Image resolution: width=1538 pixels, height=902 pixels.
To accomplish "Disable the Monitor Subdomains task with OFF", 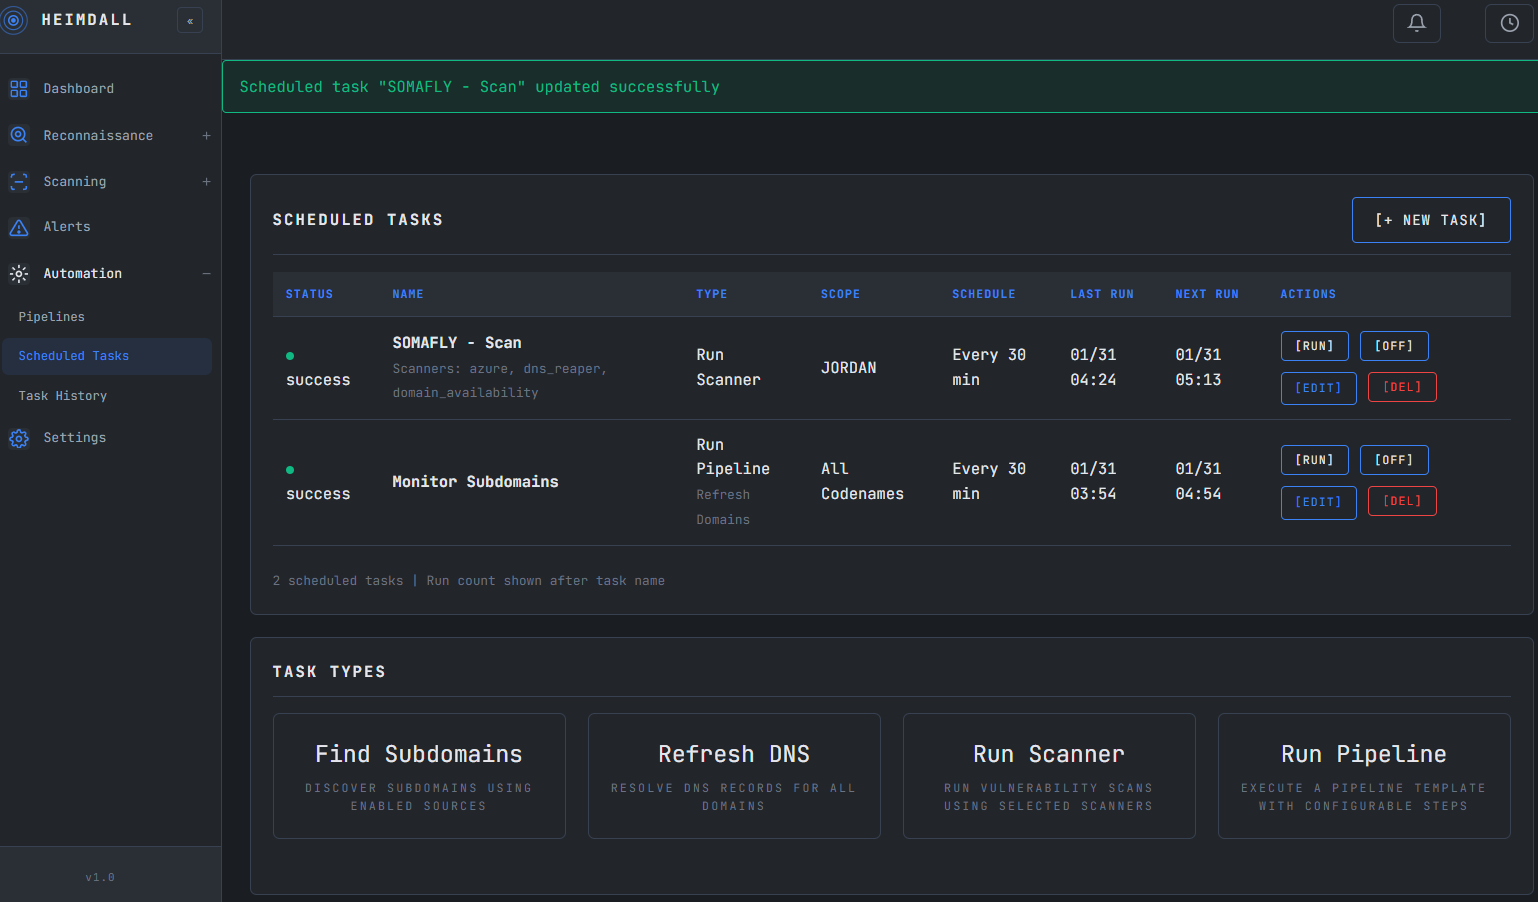I will pyautogui.click(x=1394, y=459).
